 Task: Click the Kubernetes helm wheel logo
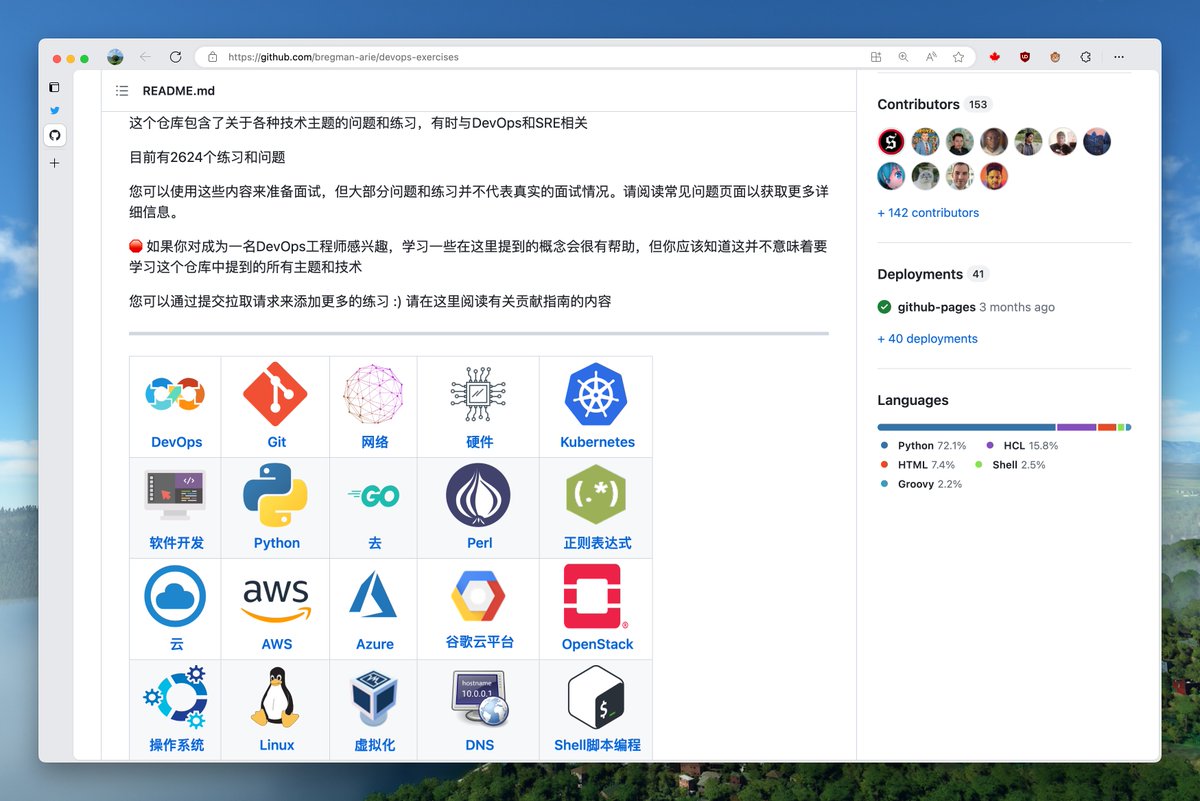point(597,394)
